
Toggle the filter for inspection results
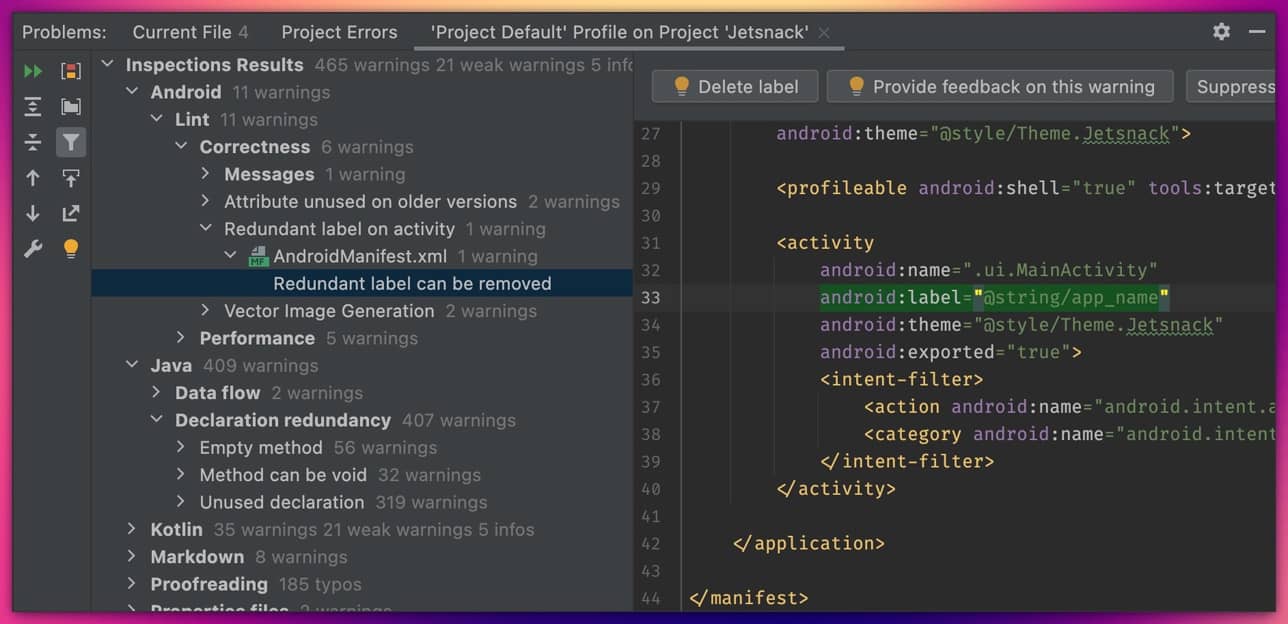(71, 142)
